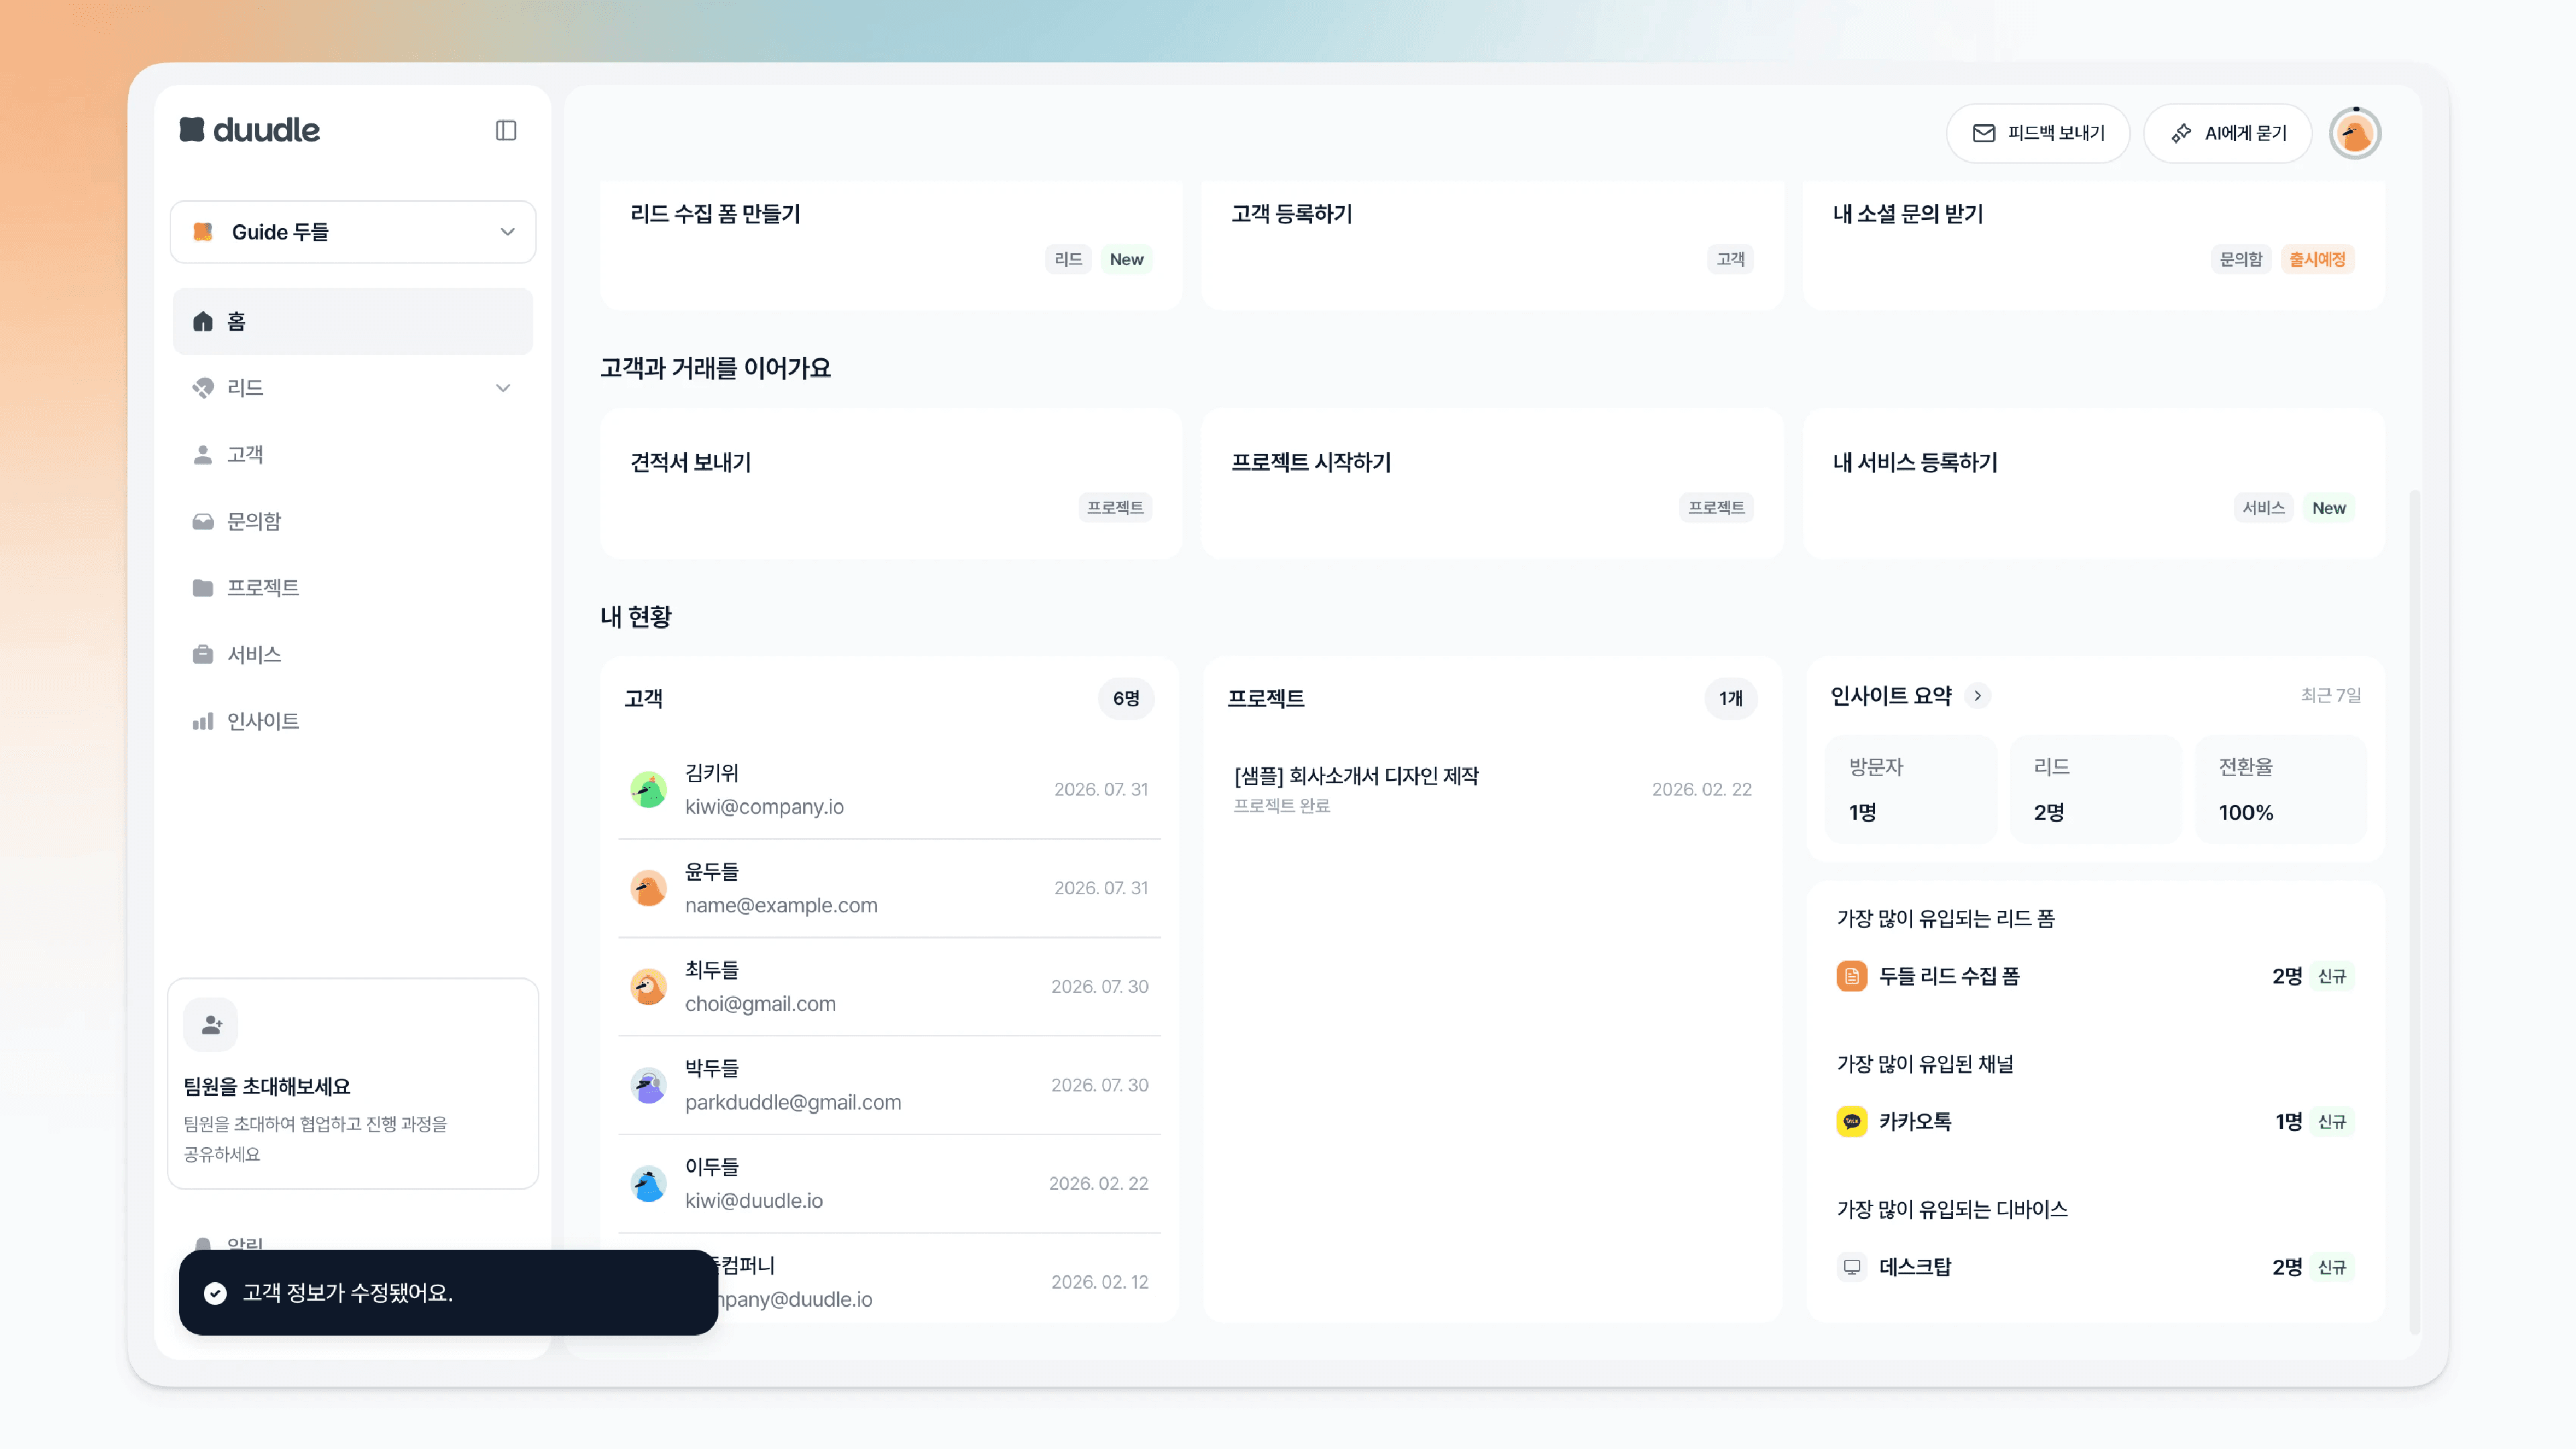
Task: Click 박두들's purple avatar
Action: click(x=648, y=1085)
